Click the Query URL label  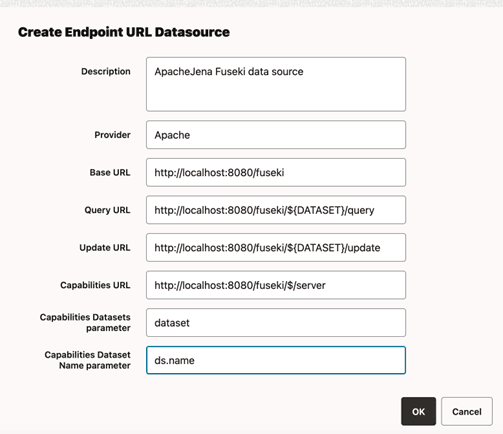pos(107,210)
